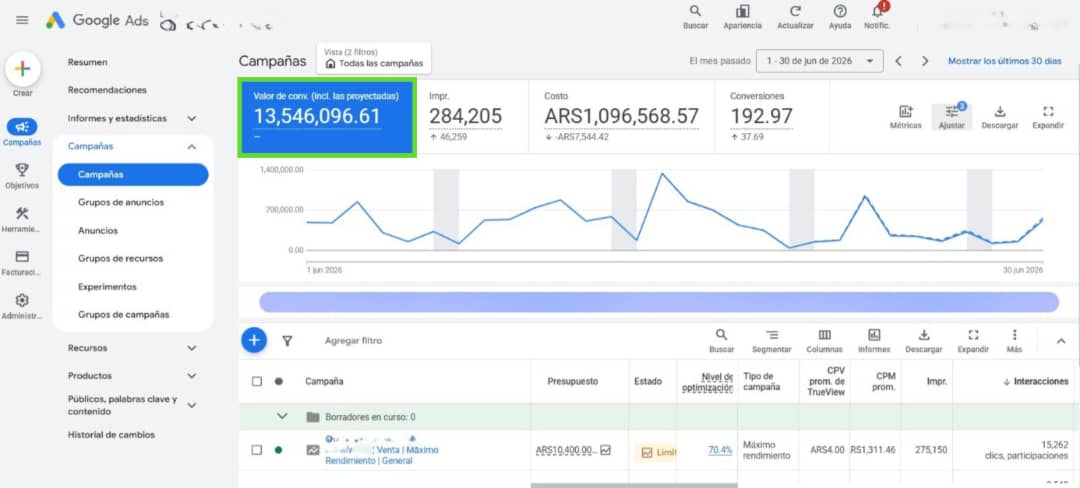Select Experimentos menu item
The width and height of the screenshot is (1080, 488).
pyautogui.click(x=107, y=286)
